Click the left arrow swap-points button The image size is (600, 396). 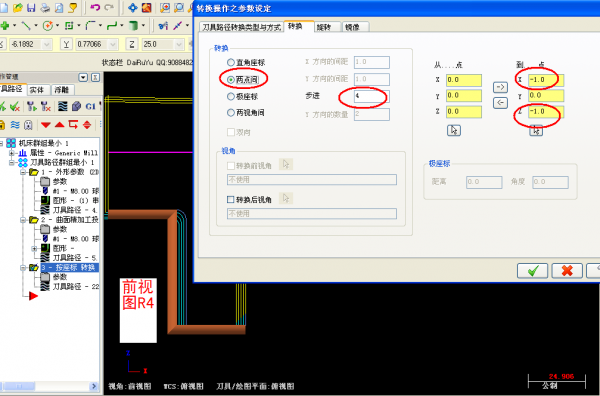(x=500, y=103)
